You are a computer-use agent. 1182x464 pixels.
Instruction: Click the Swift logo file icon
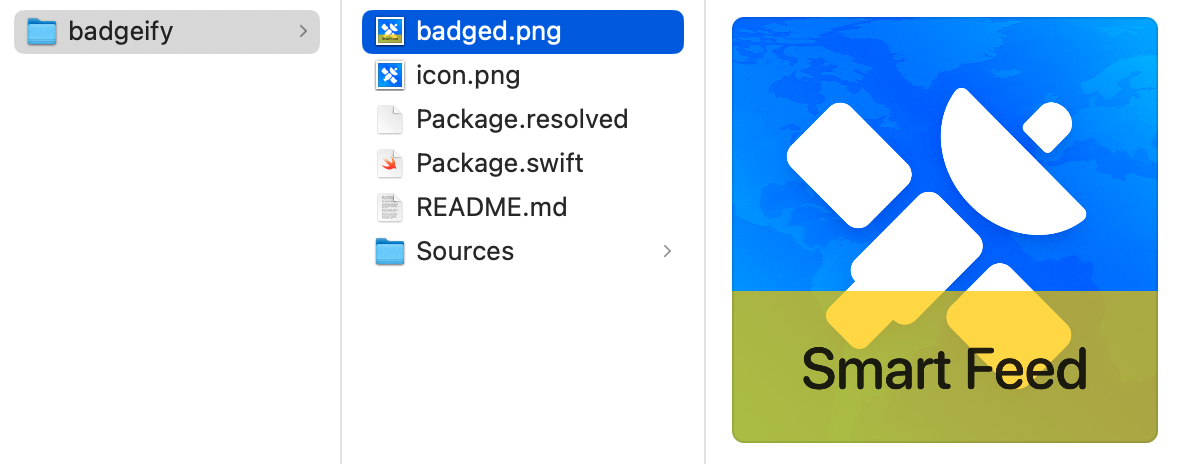pos(389,164)
